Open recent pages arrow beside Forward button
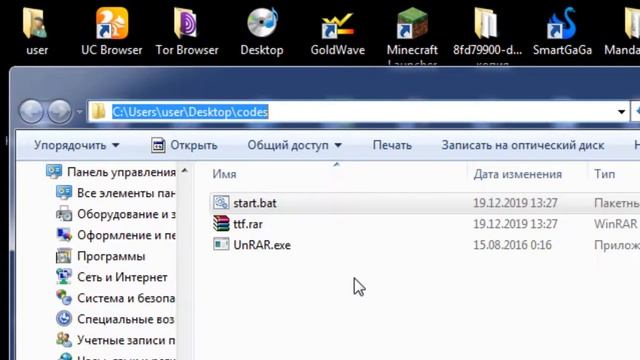The image size is (640, 360). 79,111
